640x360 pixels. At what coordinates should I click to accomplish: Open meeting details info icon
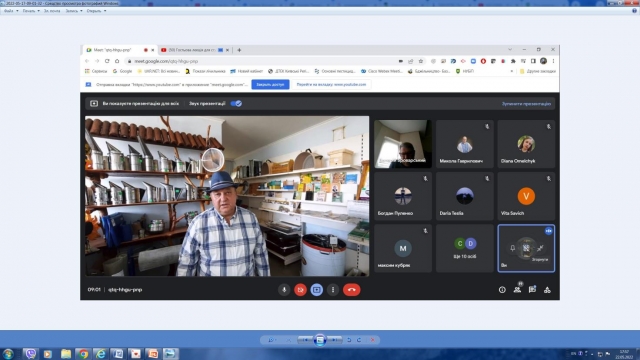click(x=502, y=290)
